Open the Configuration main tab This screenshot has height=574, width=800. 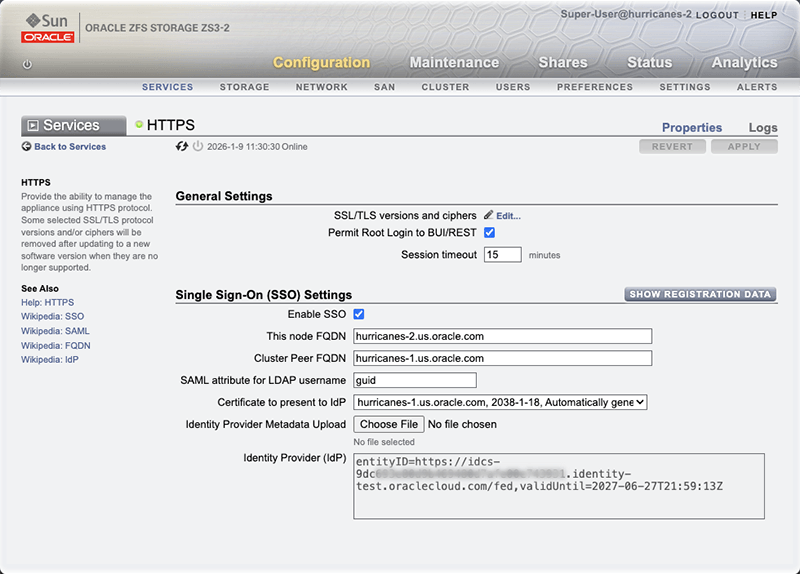pos(321,62)
